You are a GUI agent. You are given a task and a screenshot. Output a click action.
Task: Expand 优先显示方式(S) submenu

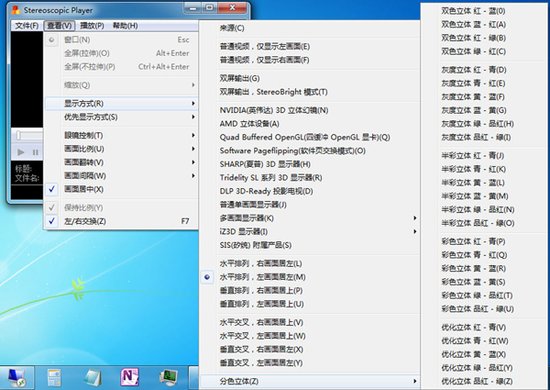click(x=121, y=117)
